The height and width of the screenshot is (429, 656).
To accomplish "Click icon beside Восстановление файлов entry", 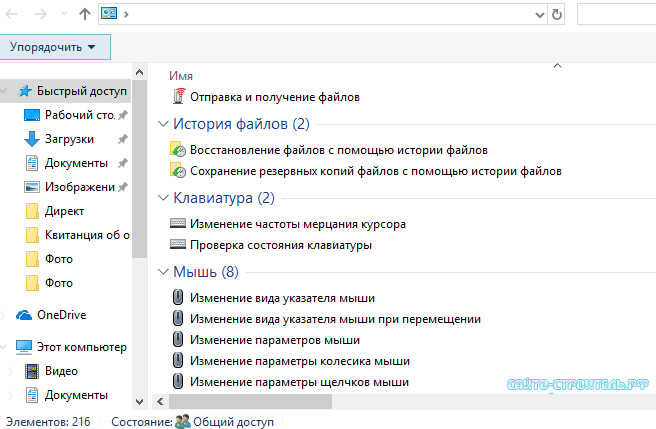I will point(178,149).
